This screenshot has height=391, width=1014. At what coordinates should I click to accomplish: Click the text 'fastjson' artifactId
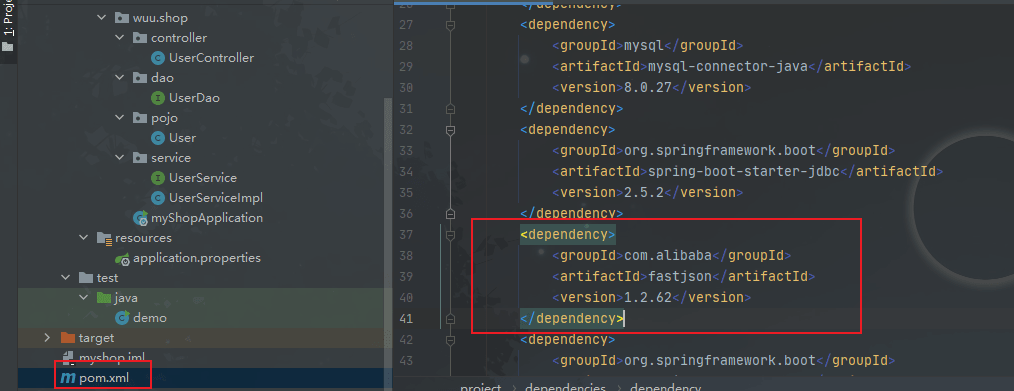(680, 277)
